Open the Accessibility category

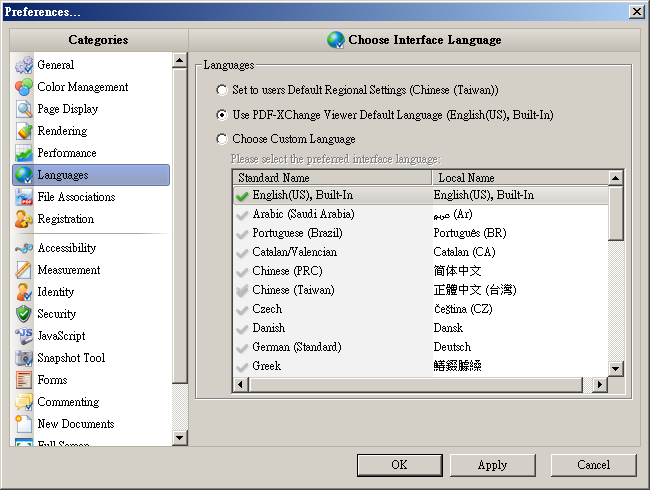[91, 248]
